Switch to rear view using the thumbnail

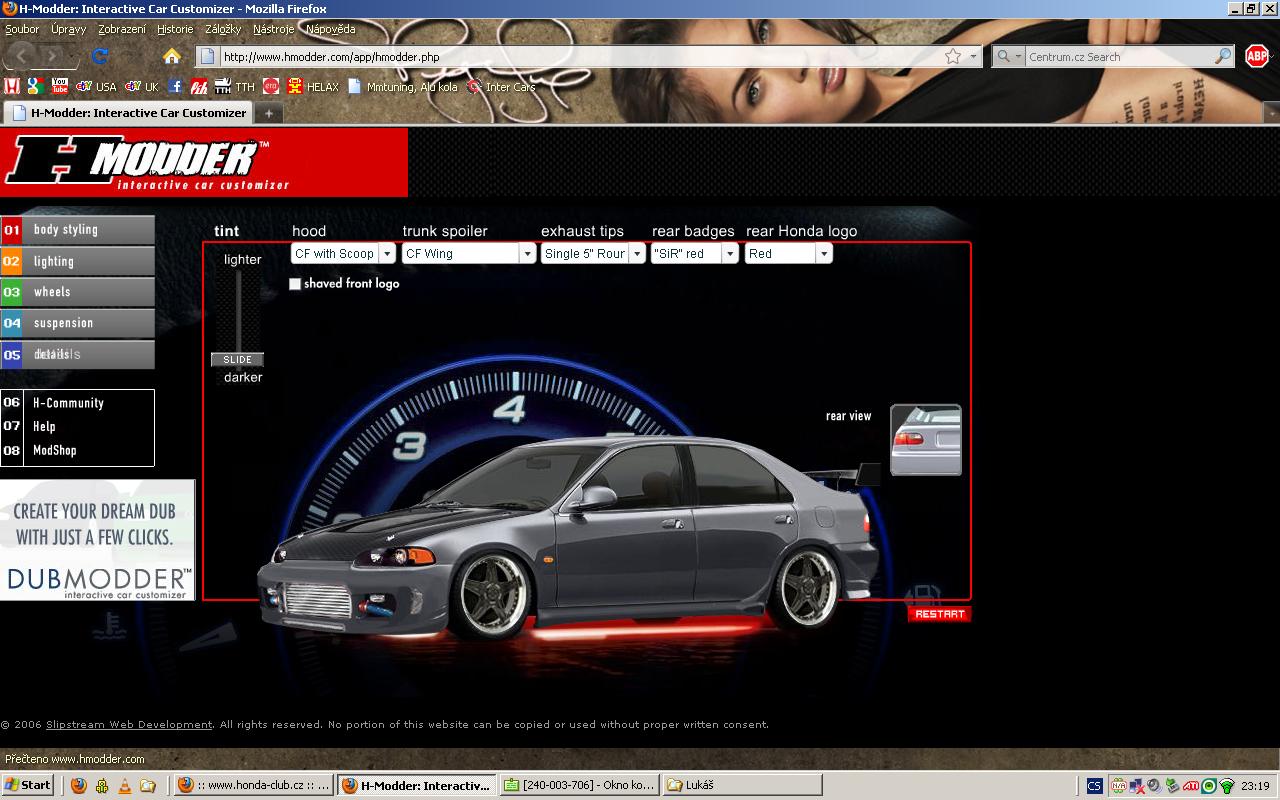pyautogui.click(x=925, y=440)
